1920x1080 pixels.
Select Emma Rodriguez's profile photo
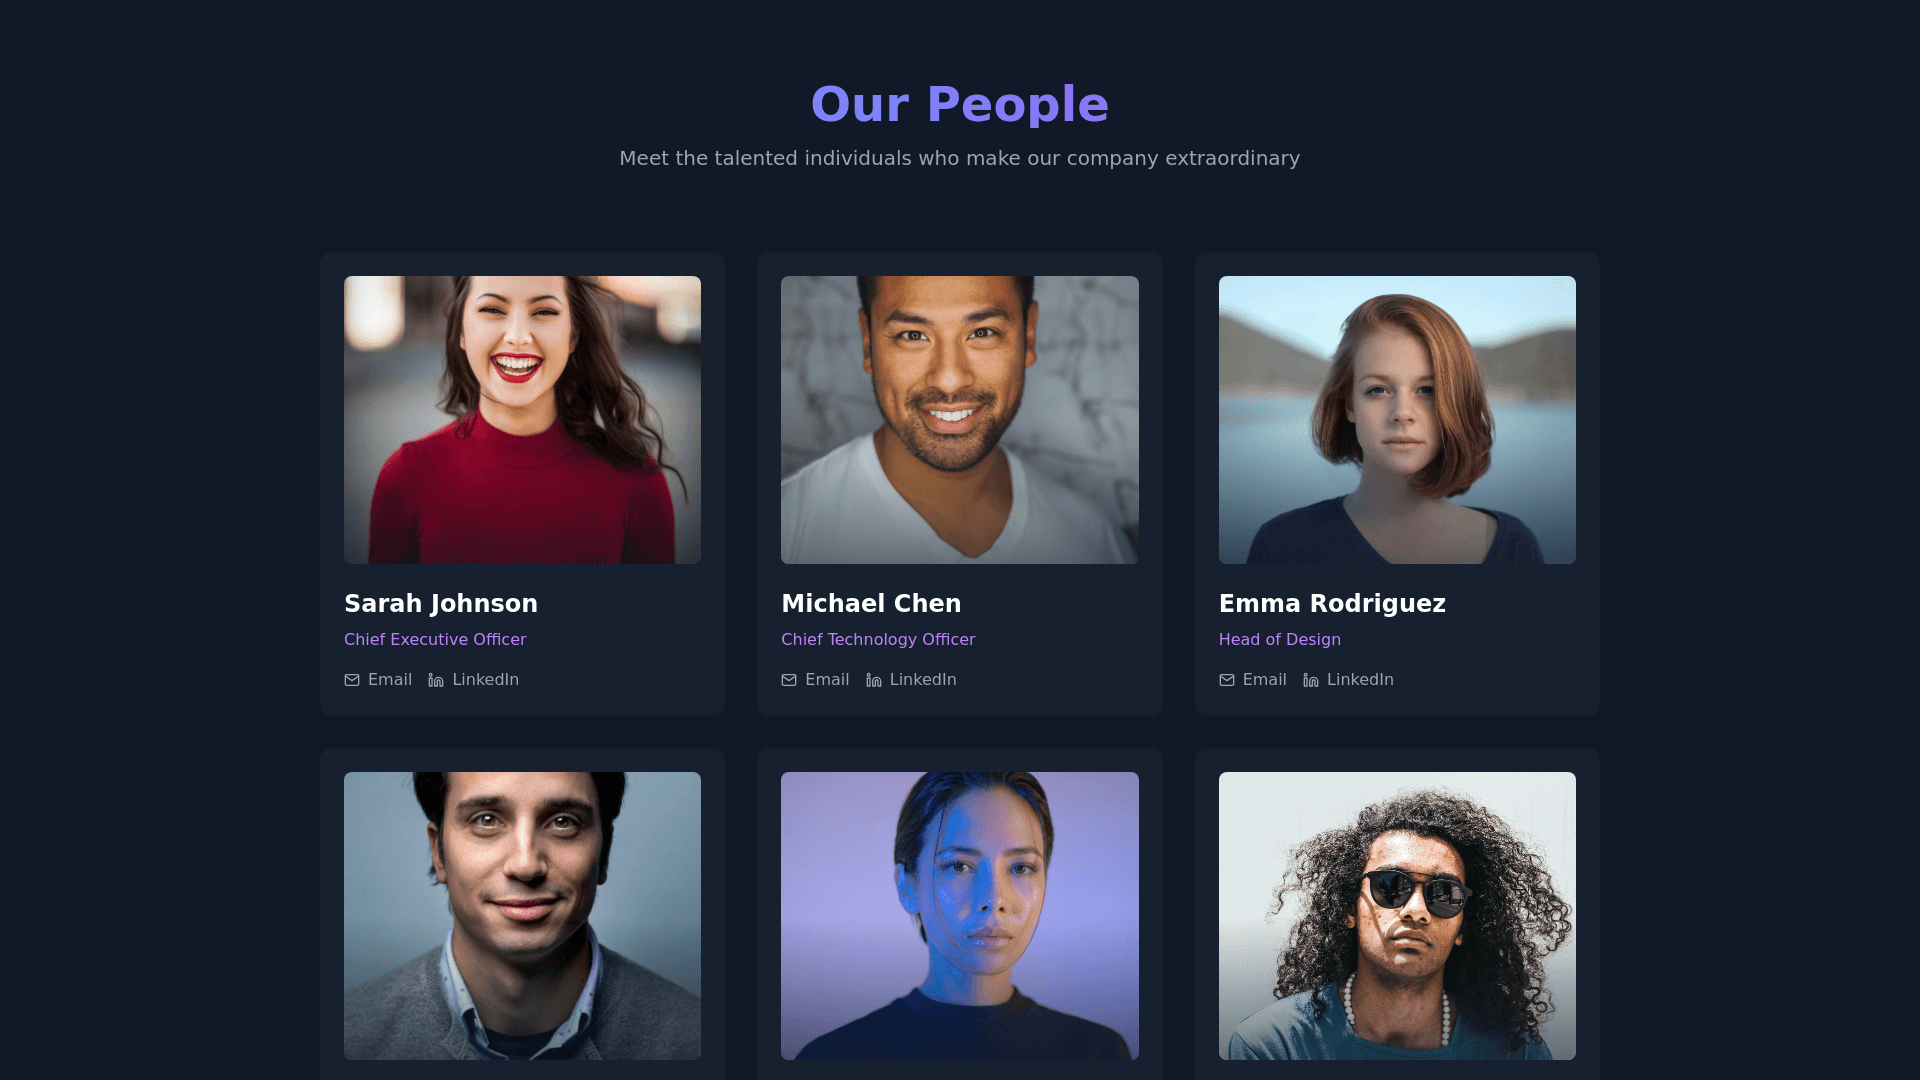tap(1397, 420)
